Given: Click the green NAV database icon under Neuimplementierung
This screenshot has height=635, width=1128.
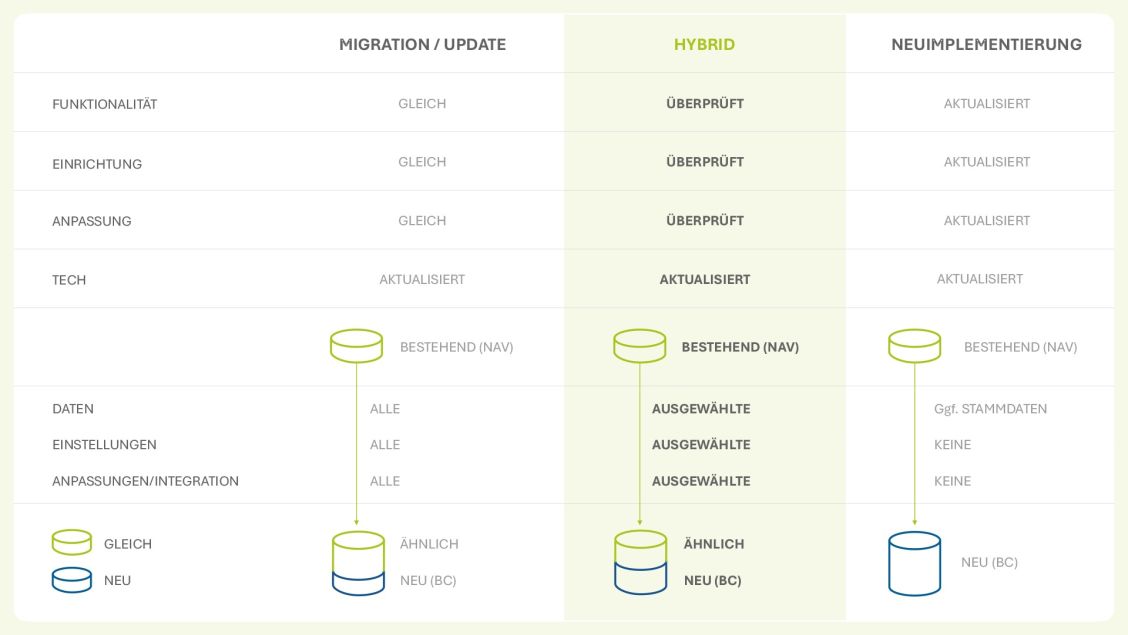Looking at the screenshot, I should tap(914, 346).
